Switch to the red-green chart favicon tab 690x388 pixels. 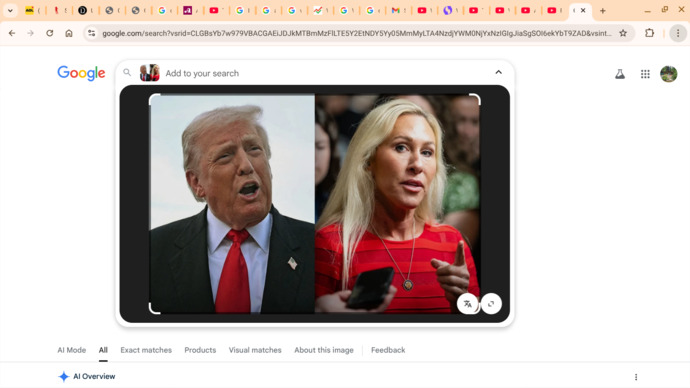click(x=318, y=11)
